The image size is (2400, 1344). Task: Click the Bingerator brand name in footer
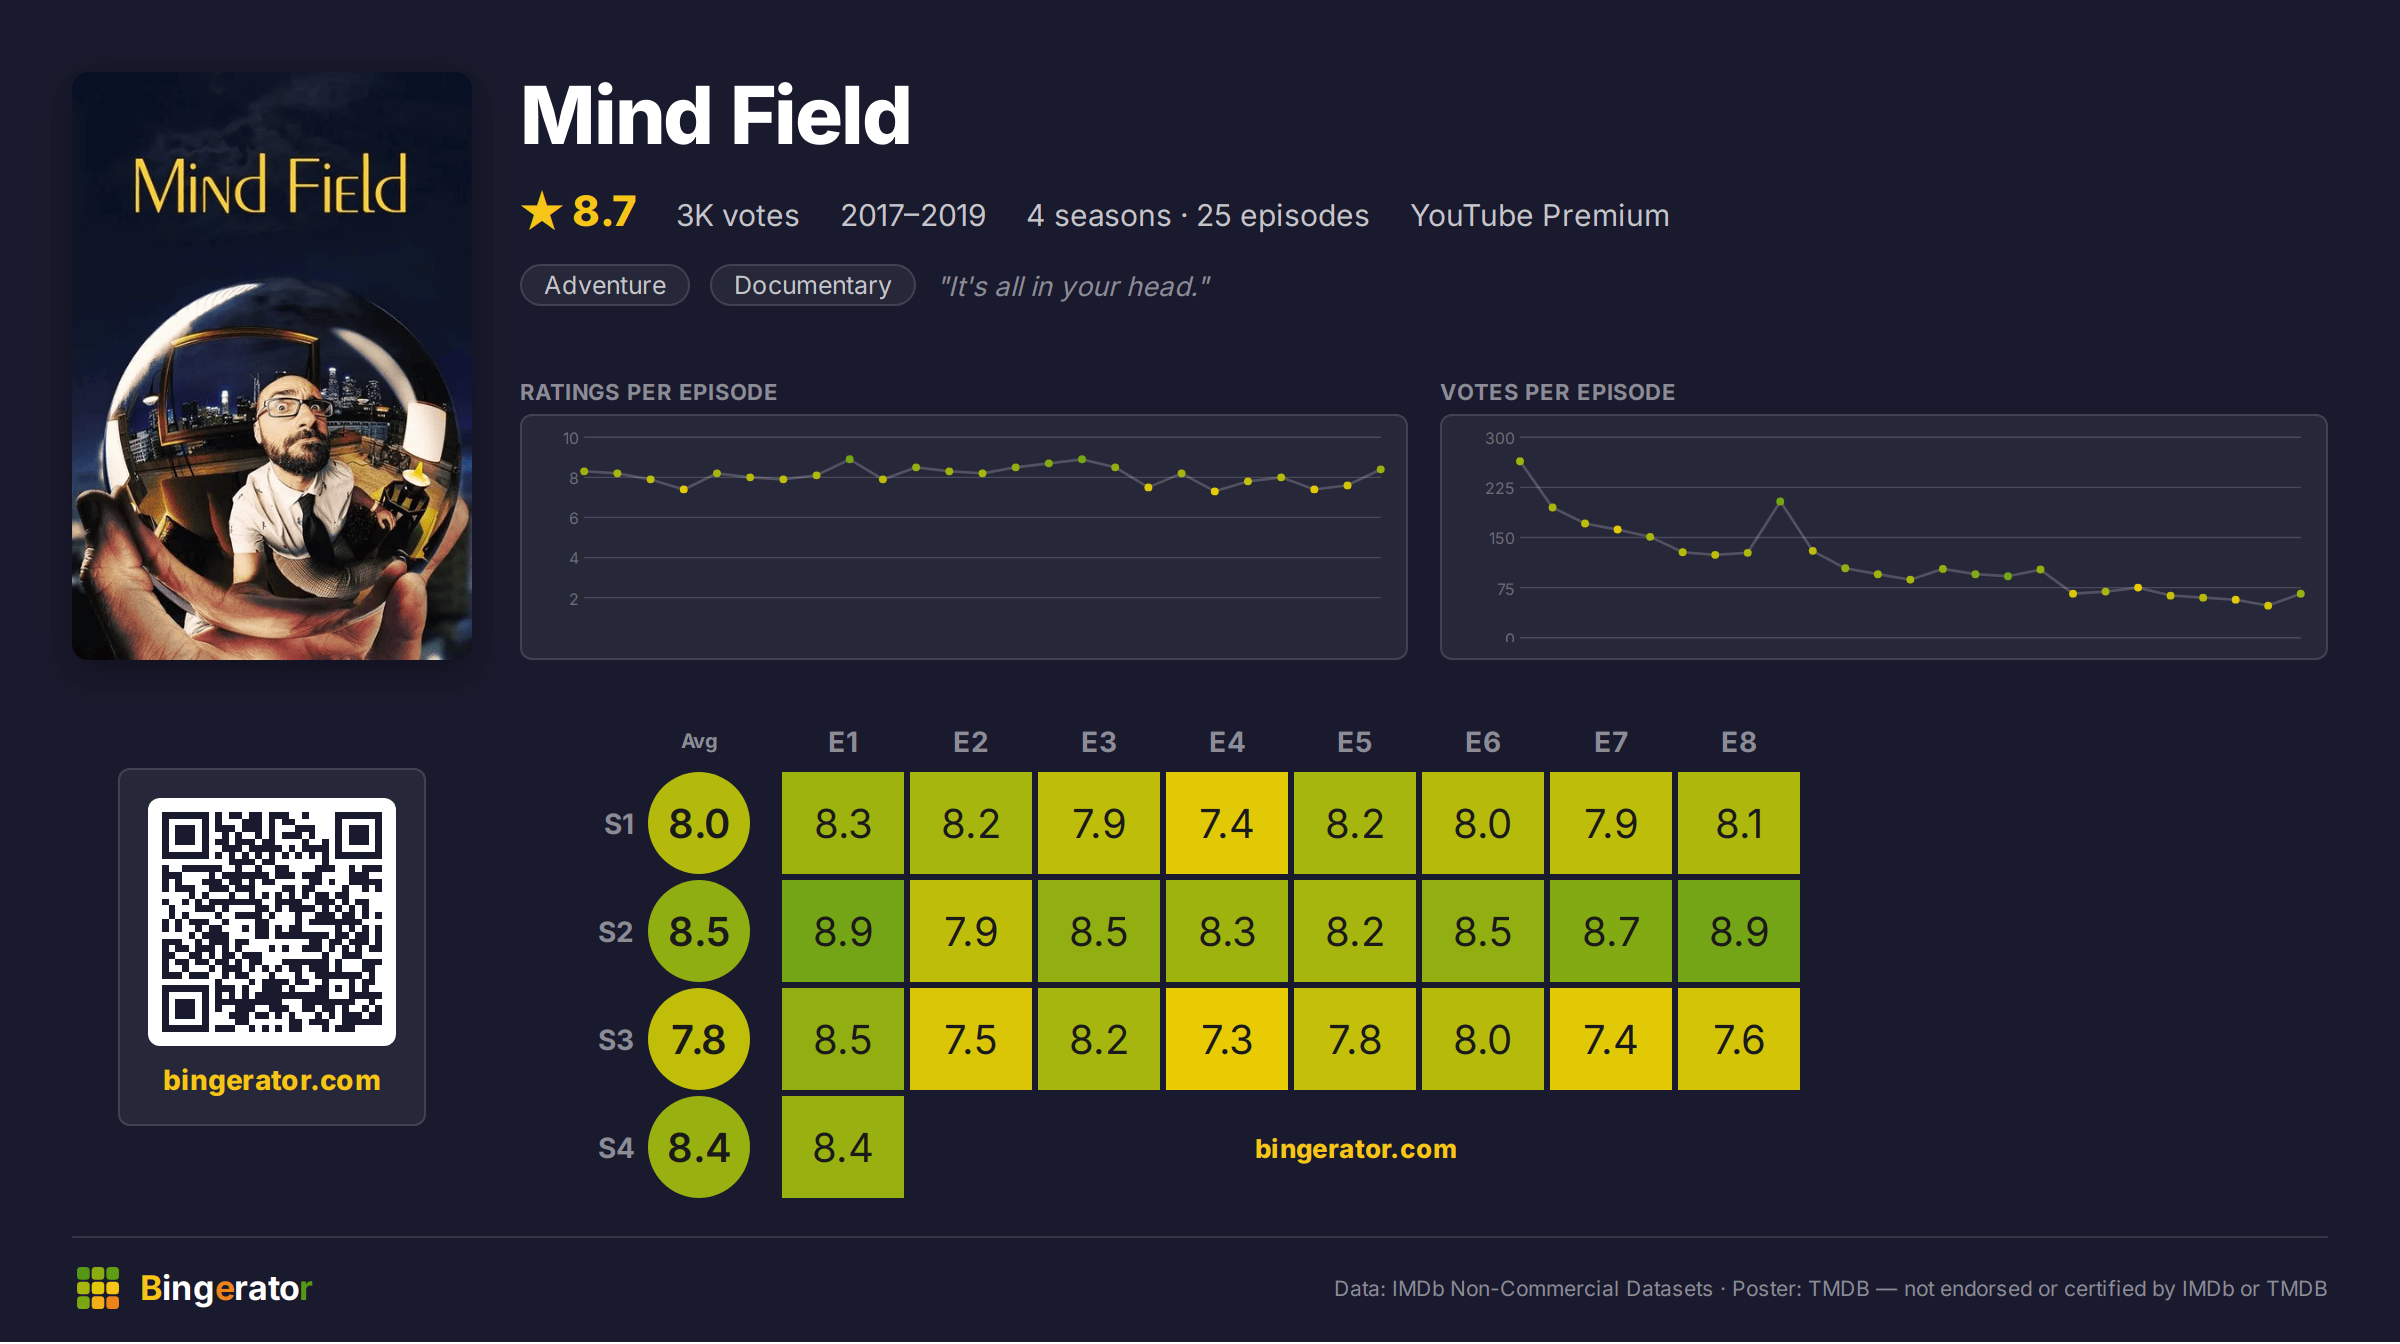click(226, 1288)
